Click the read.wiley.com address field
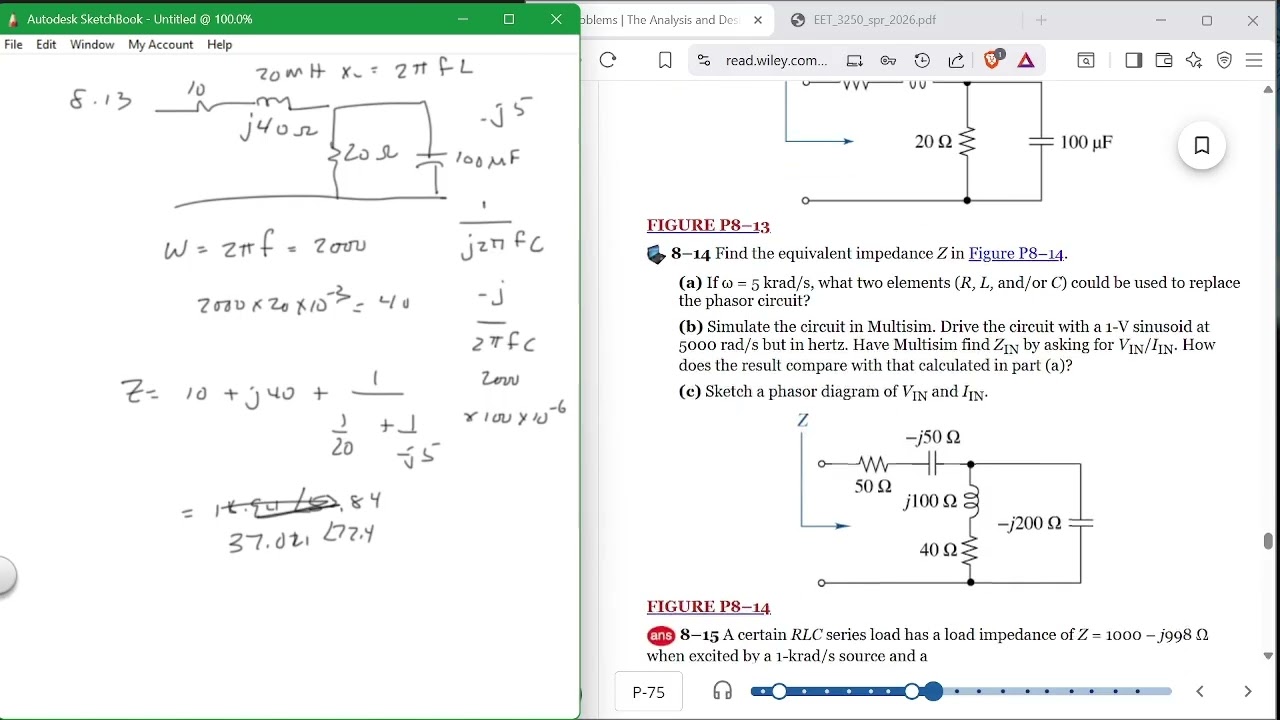 [776, 60]
